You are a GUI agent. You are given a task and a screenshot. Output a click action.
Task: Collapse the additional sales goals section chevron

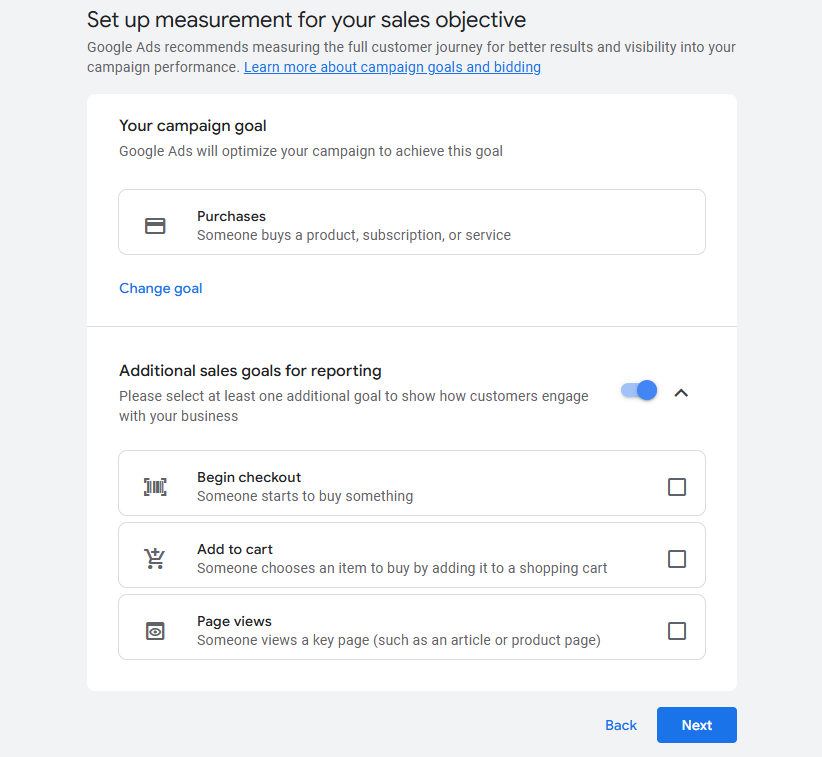tap(681, 393)
